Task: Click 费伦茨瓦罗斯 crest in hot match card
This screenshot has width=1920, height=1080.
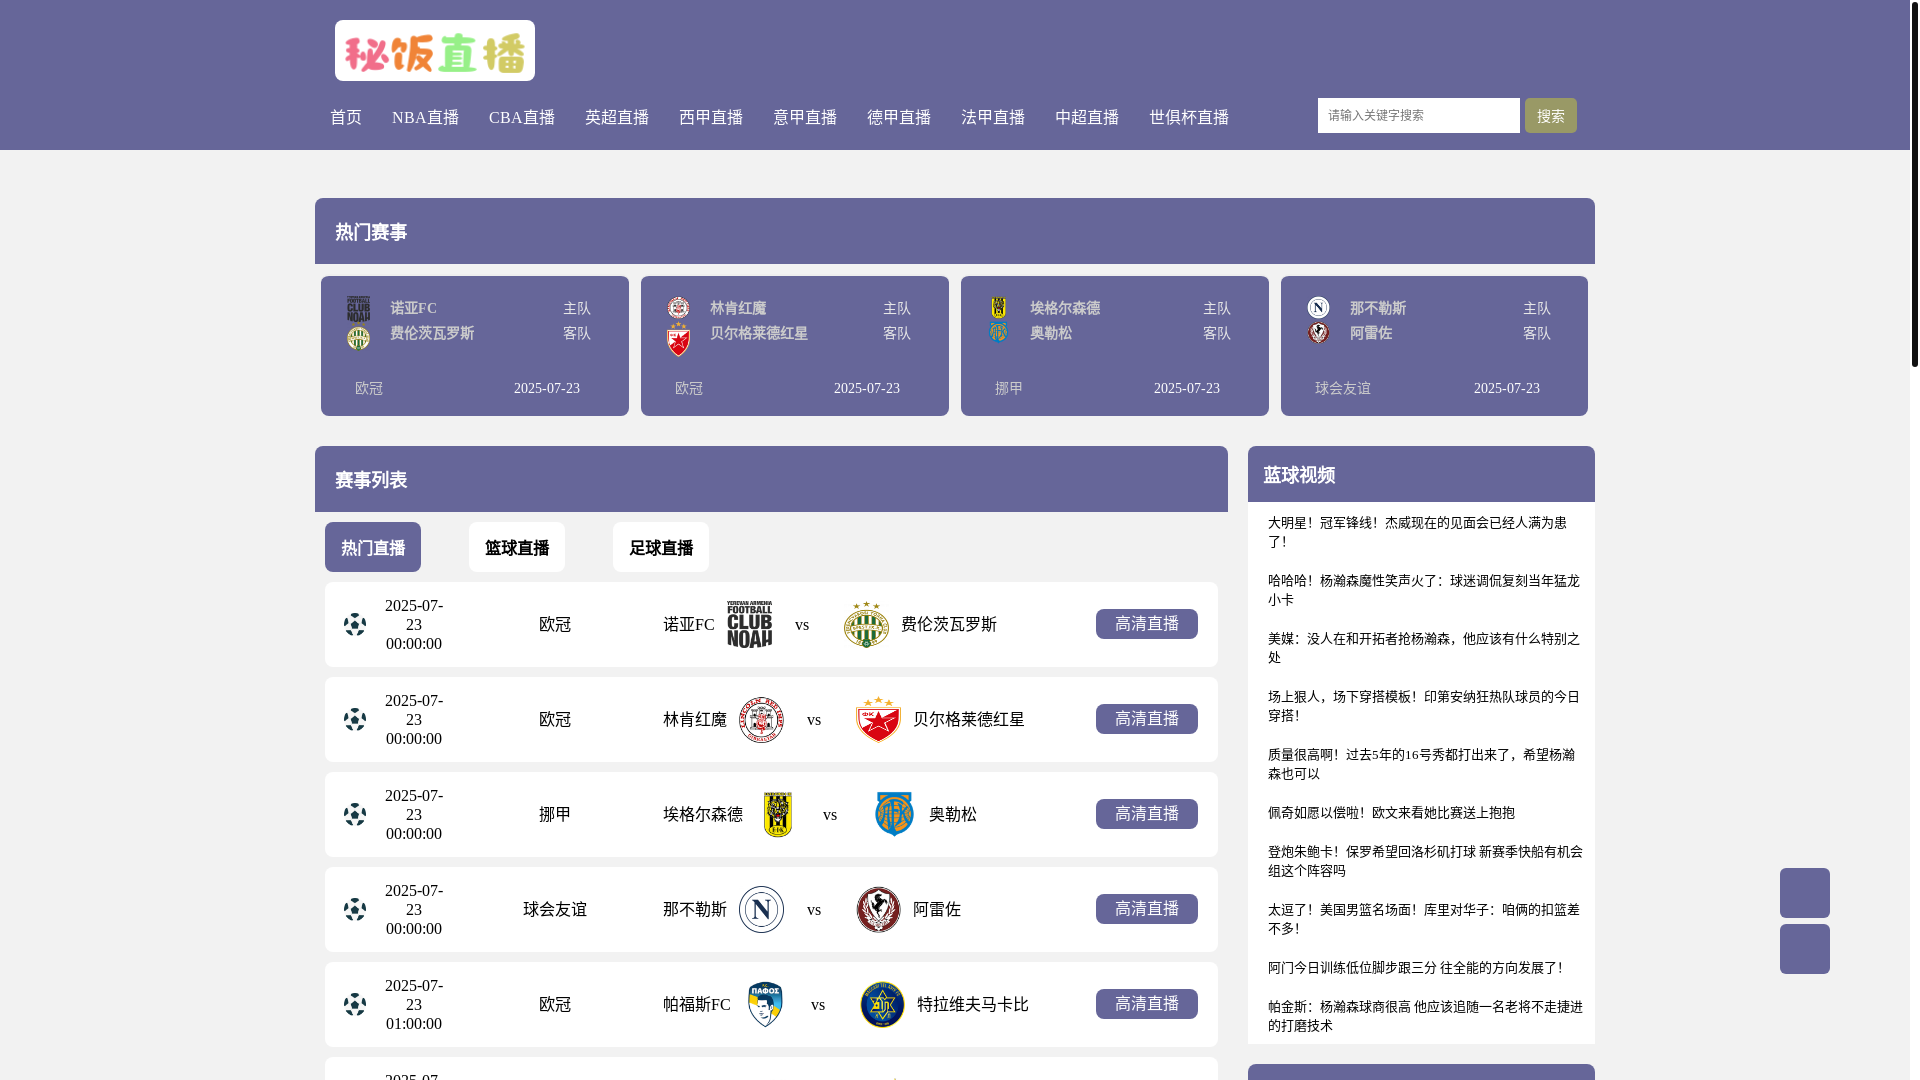Action: click(358, 338)
